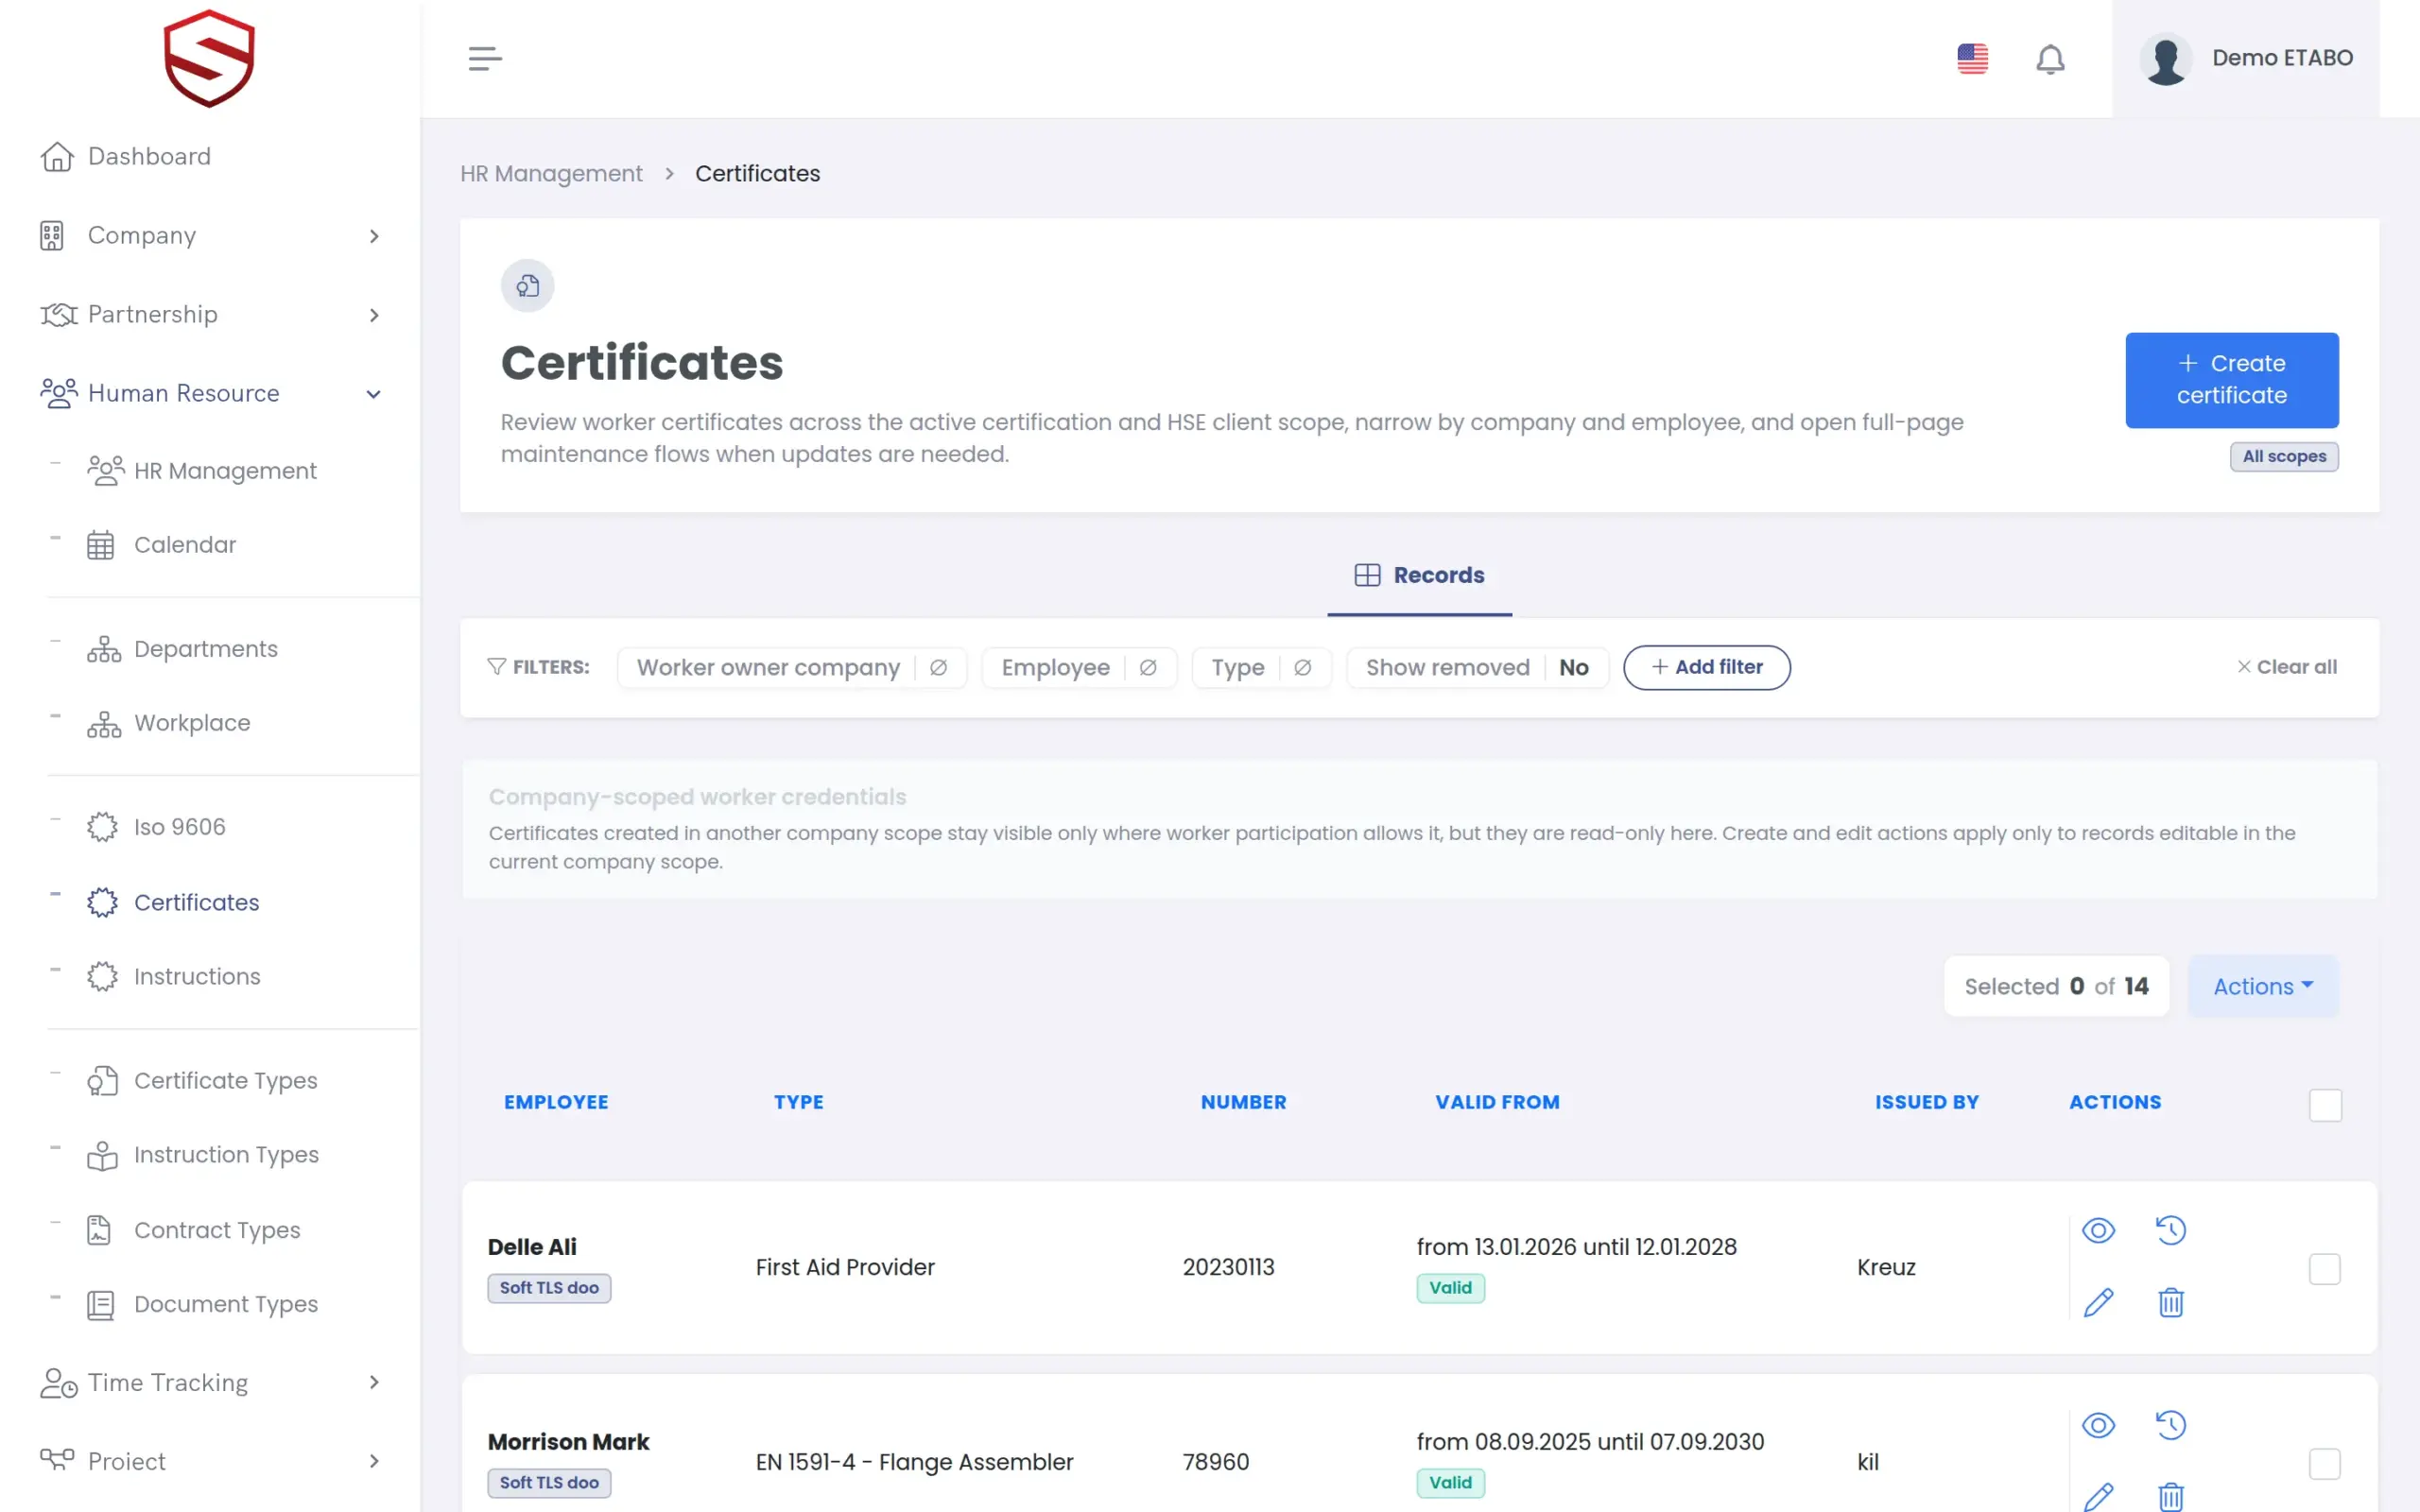
Task: Open Instructions in the sidebar
Action: coord(197,976)
